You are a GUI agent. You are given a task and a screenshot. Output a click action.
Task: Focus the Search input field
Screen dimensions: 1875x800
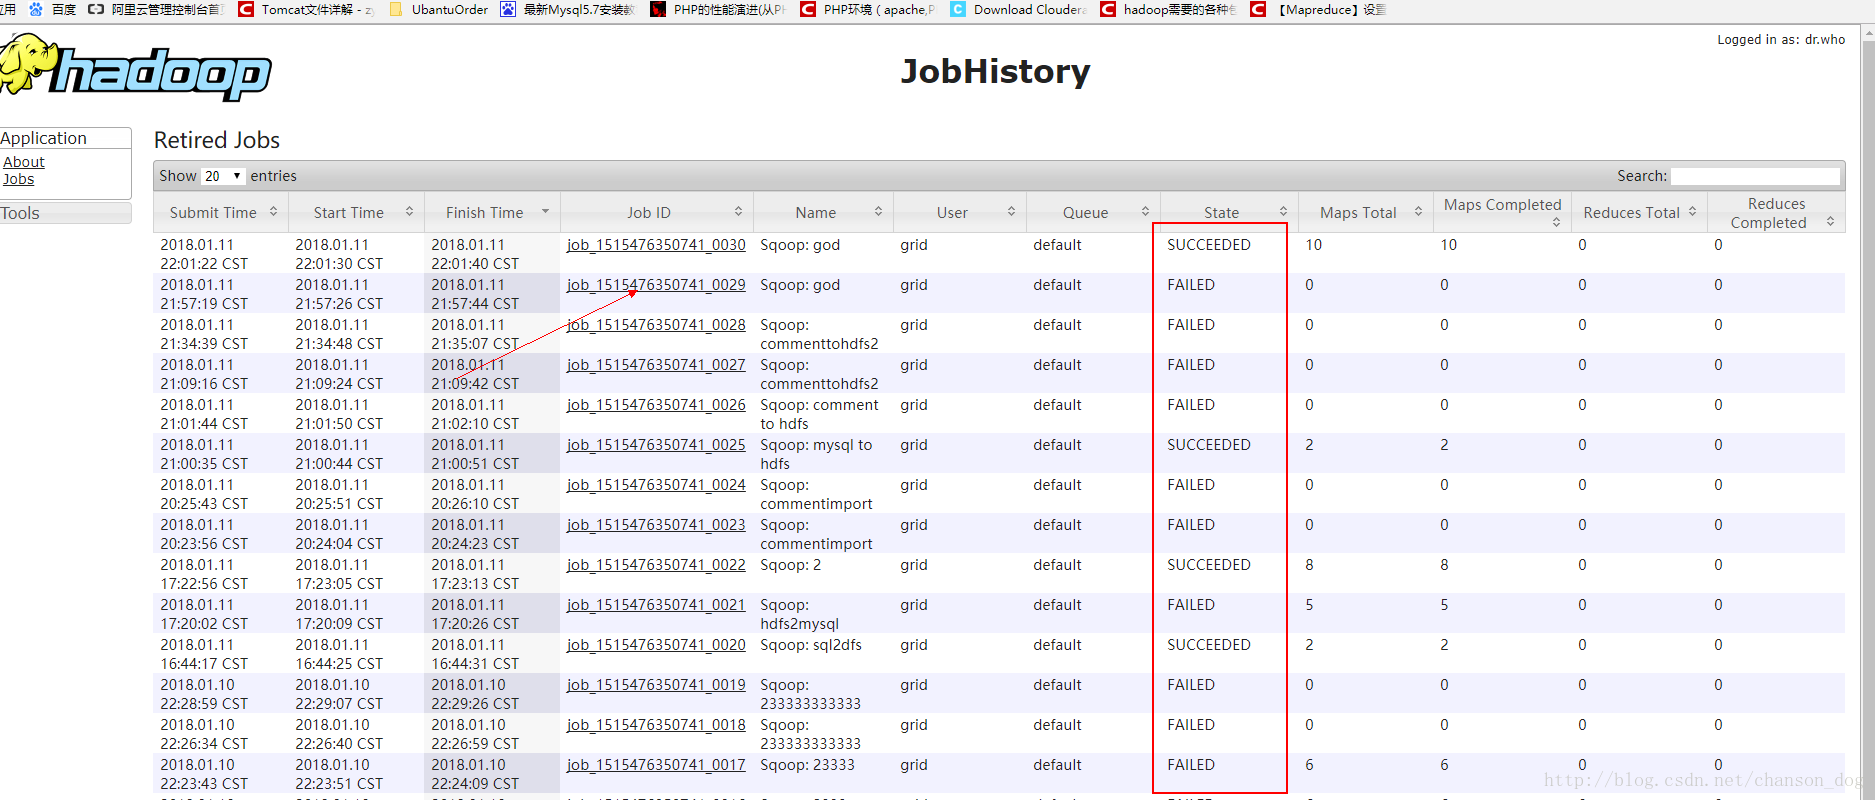[1755, 176]
